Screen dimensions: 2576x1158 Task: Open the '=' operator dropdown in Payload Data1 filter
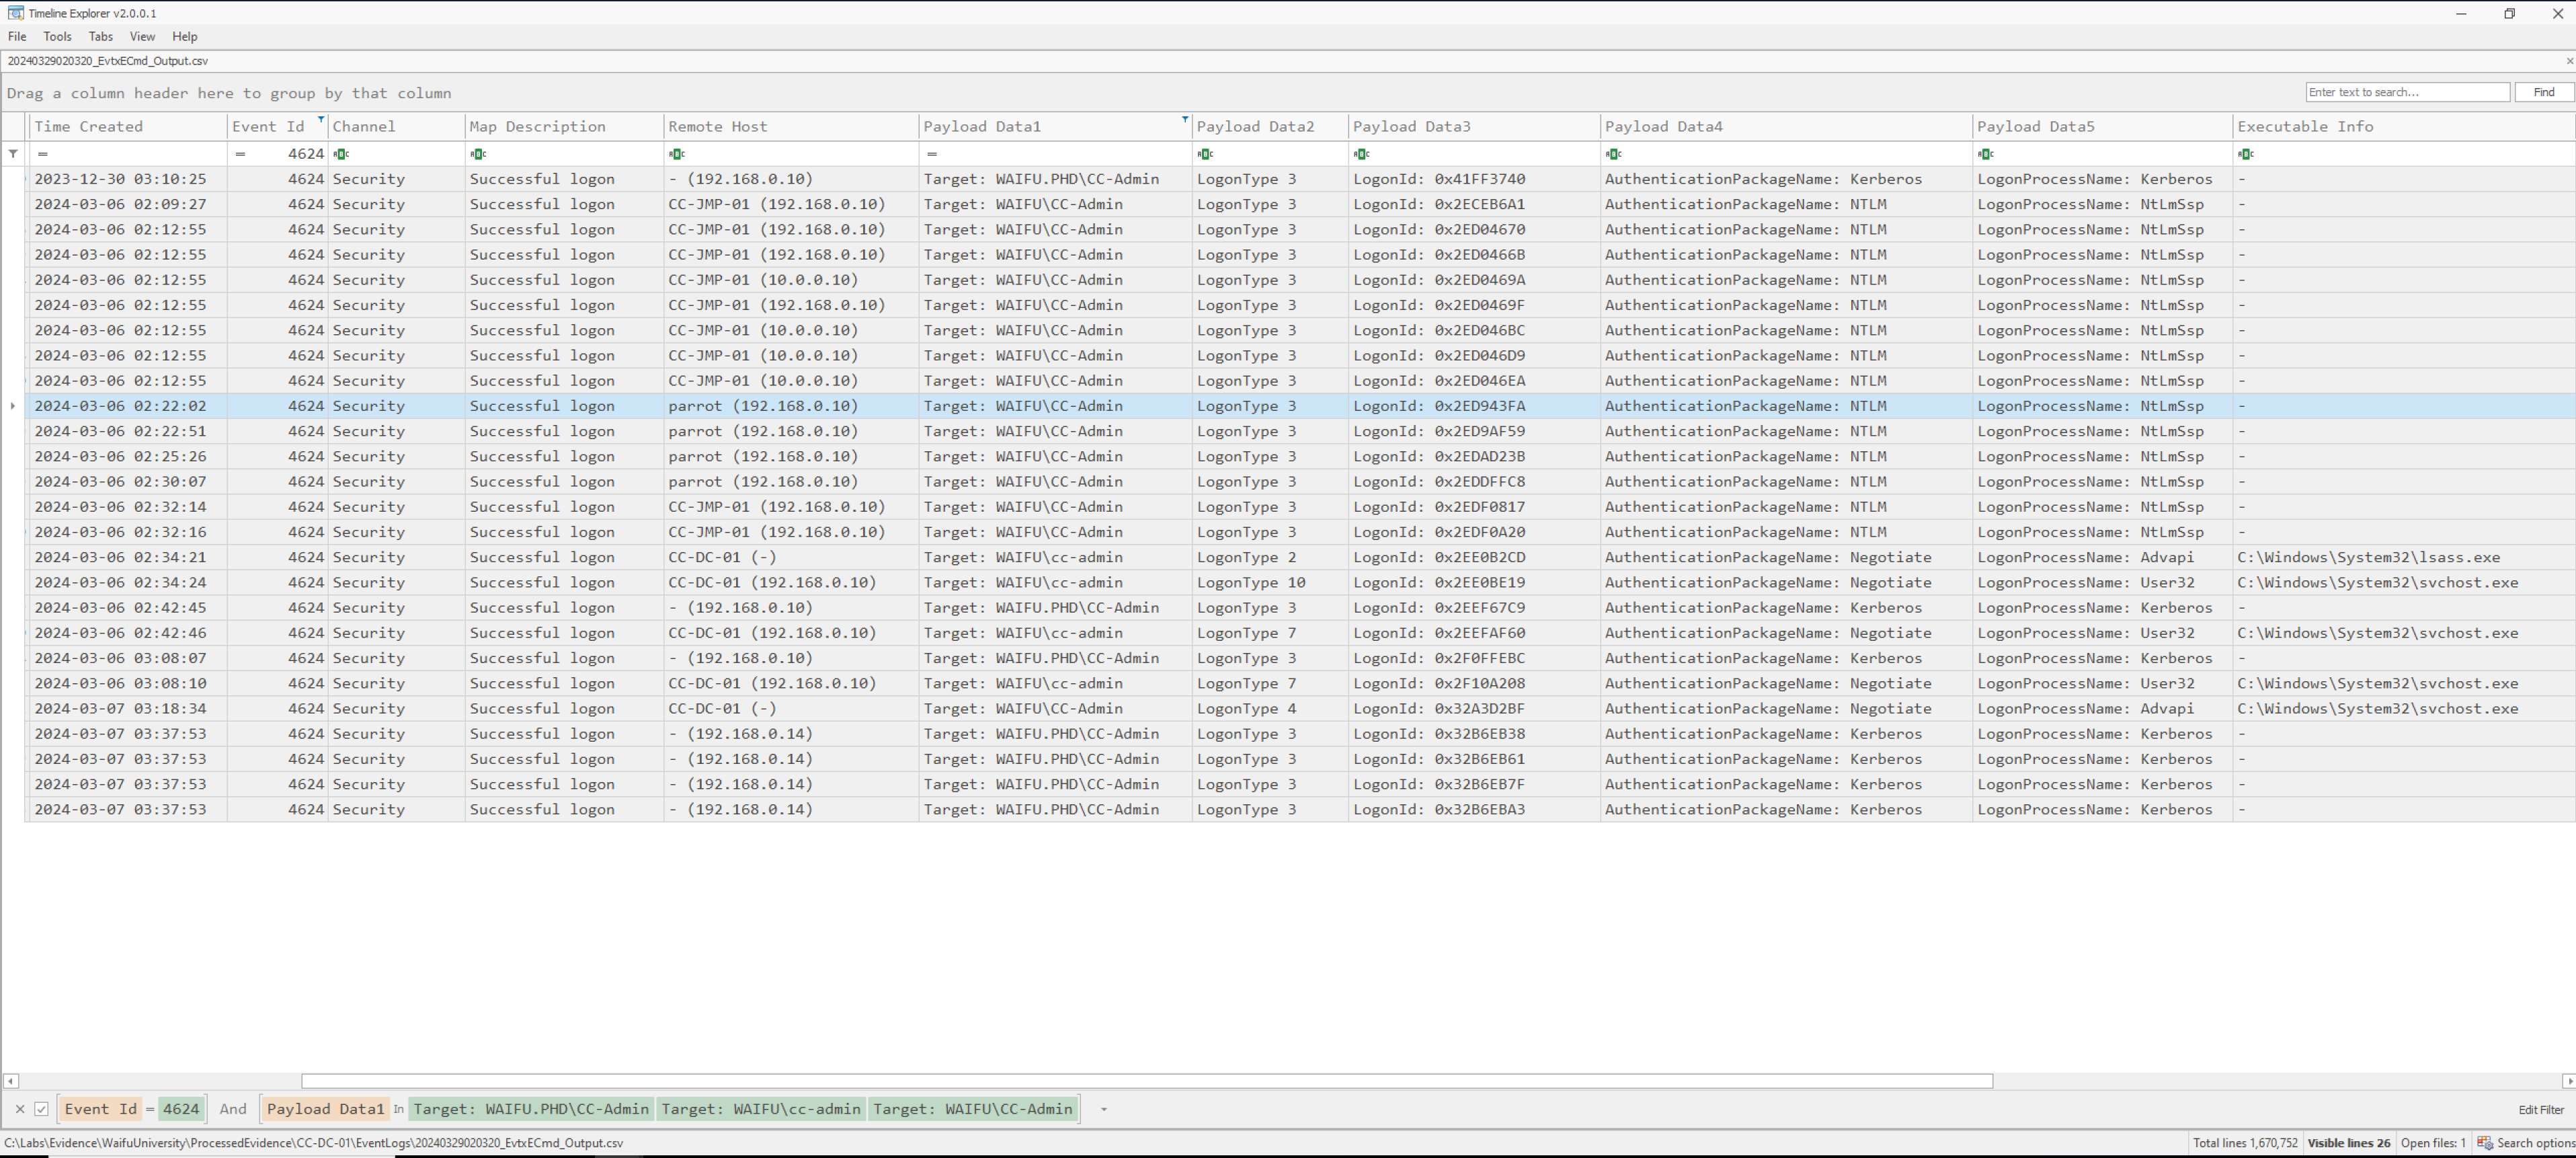[x=931, y=153]
